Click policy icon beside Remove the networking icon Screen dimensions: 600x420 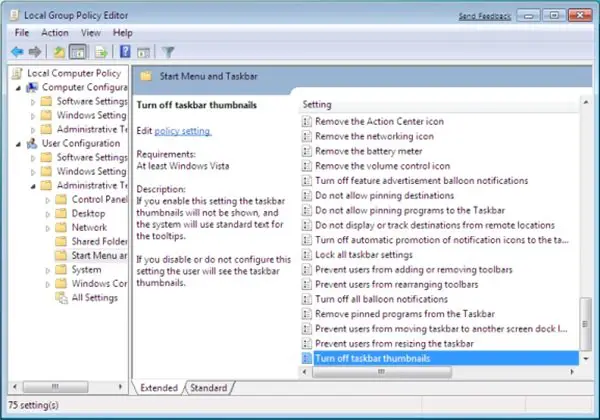pyautogui.click(x=307, y=136)
